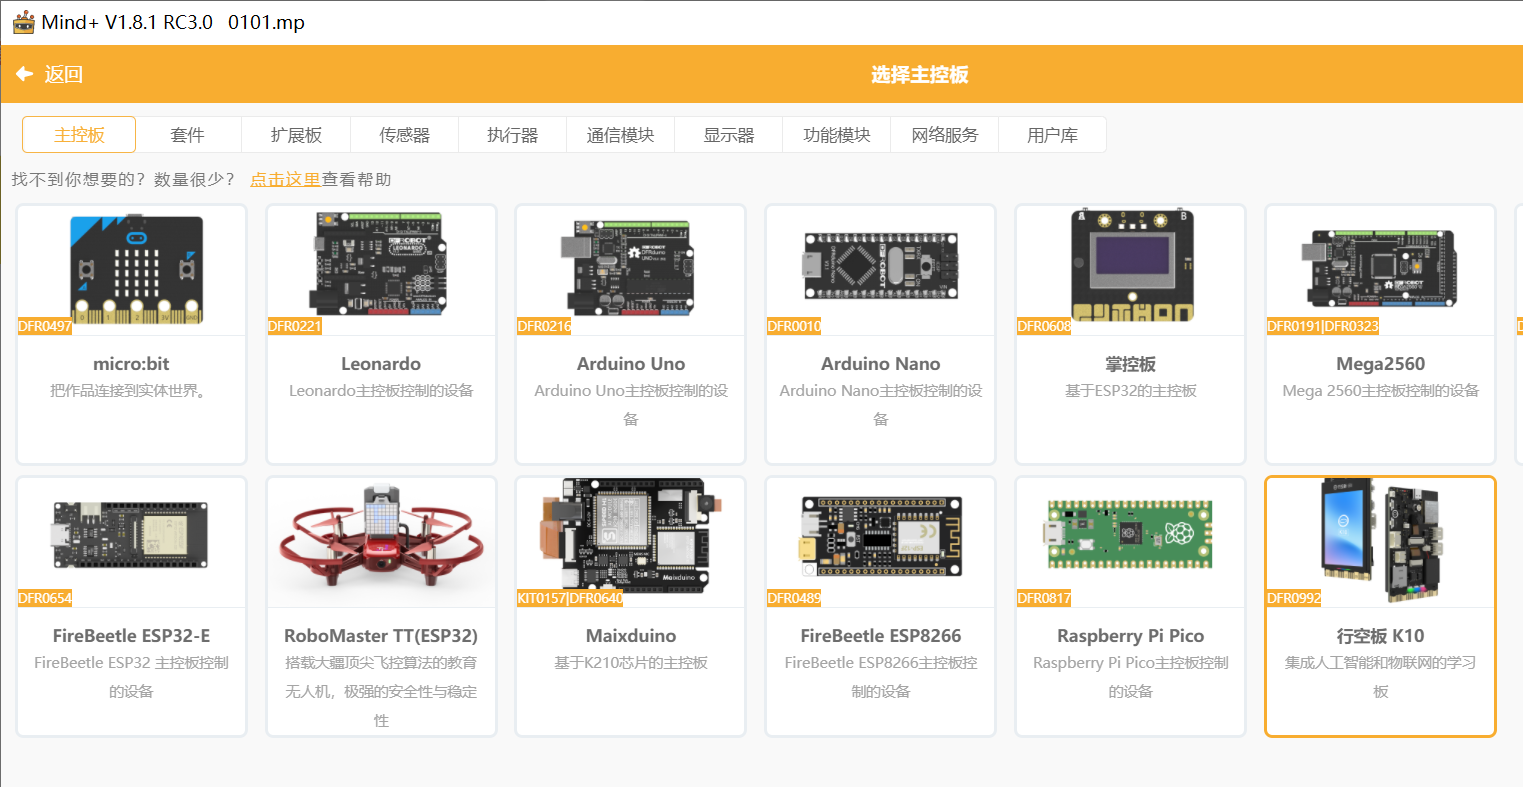Open the 套件 tab
Viewport: 1523px width, 787px height.
[187, 135]
